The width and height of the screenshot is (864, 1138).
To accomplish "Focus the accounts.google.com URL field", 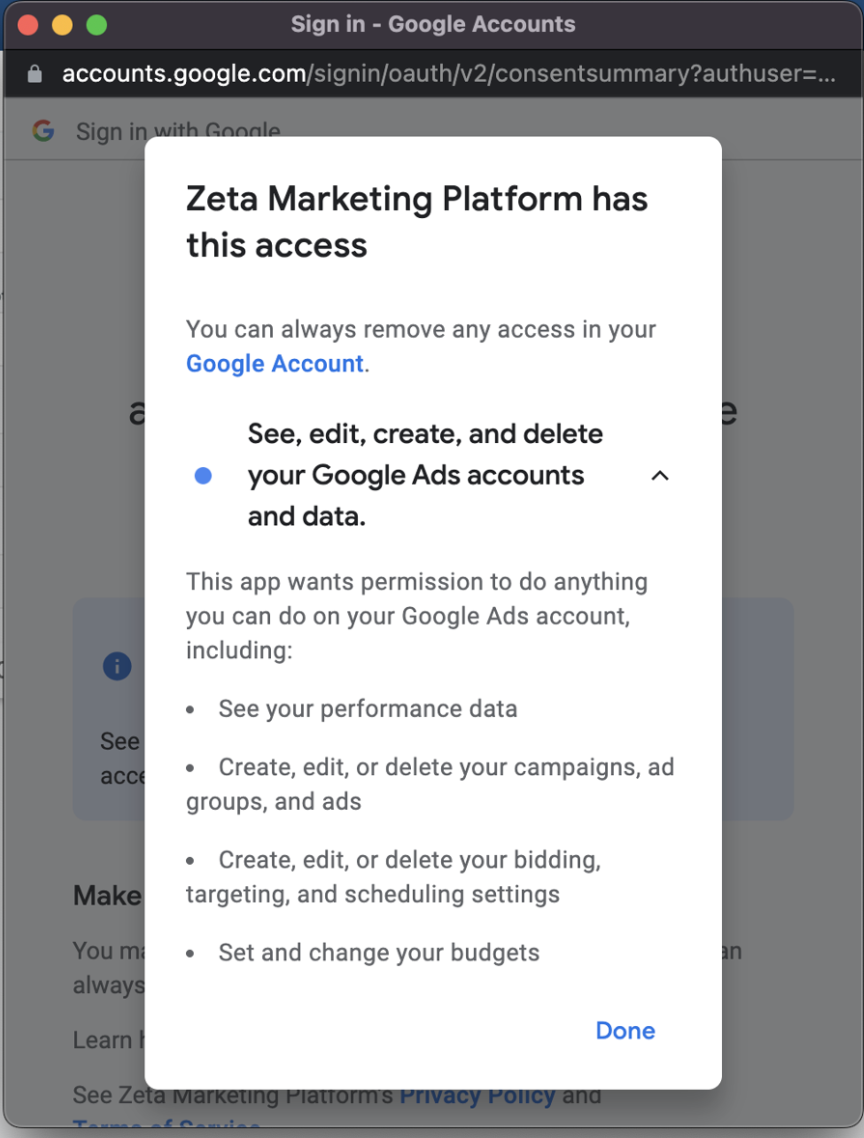I will point(448,75).
